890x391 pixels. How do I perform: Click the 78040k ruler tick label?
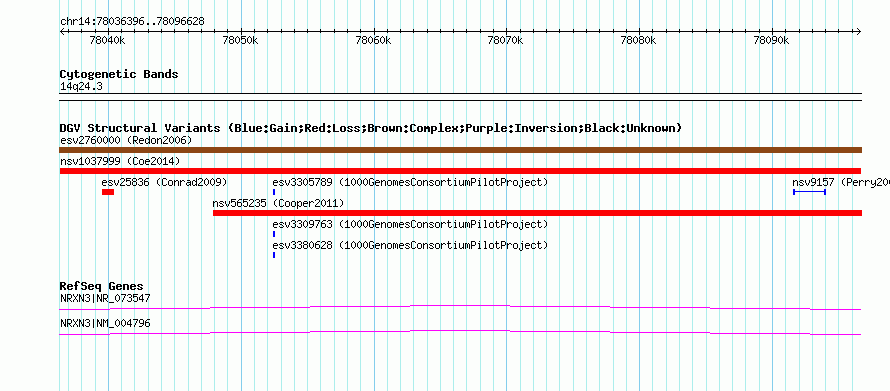tap(108, 41)
